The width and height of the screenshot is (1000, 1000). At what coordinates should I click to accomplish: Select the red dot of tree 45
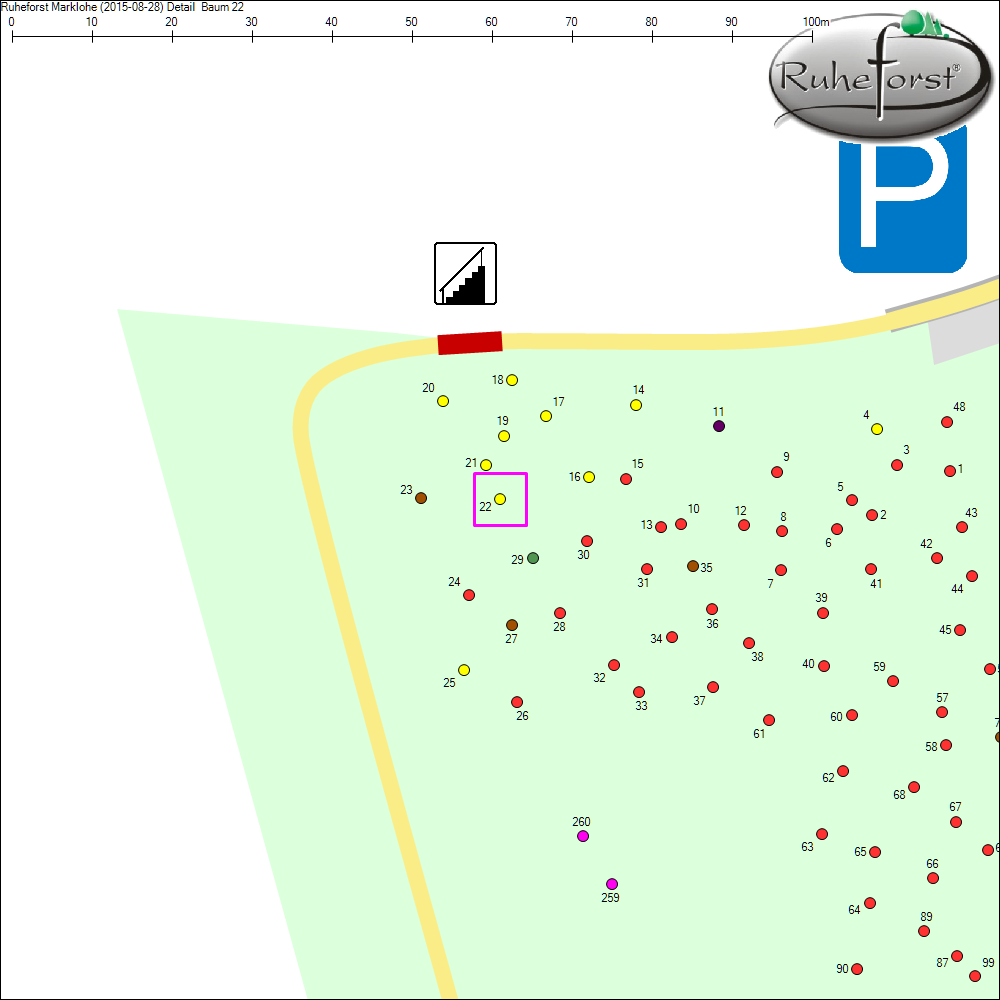(960, 630)
